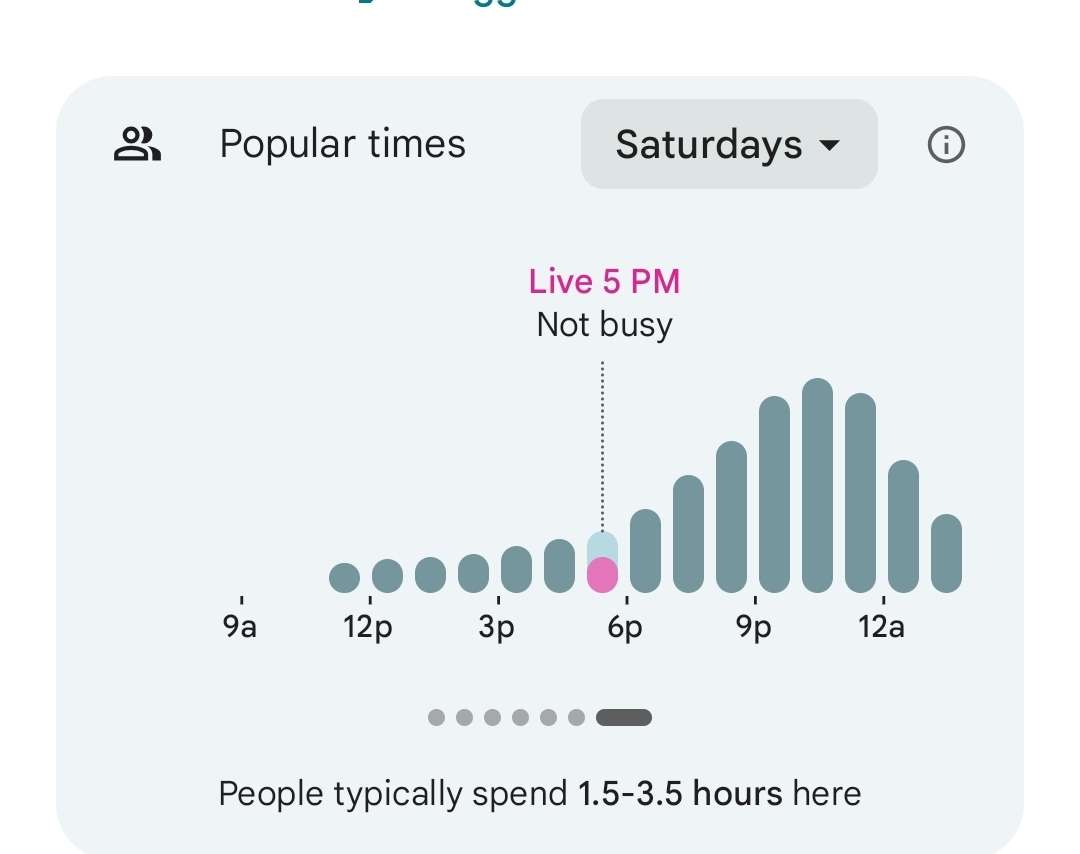Tap the active pill-shaped page indicator
Viewport: 1080px width, 854px height.
623,717
